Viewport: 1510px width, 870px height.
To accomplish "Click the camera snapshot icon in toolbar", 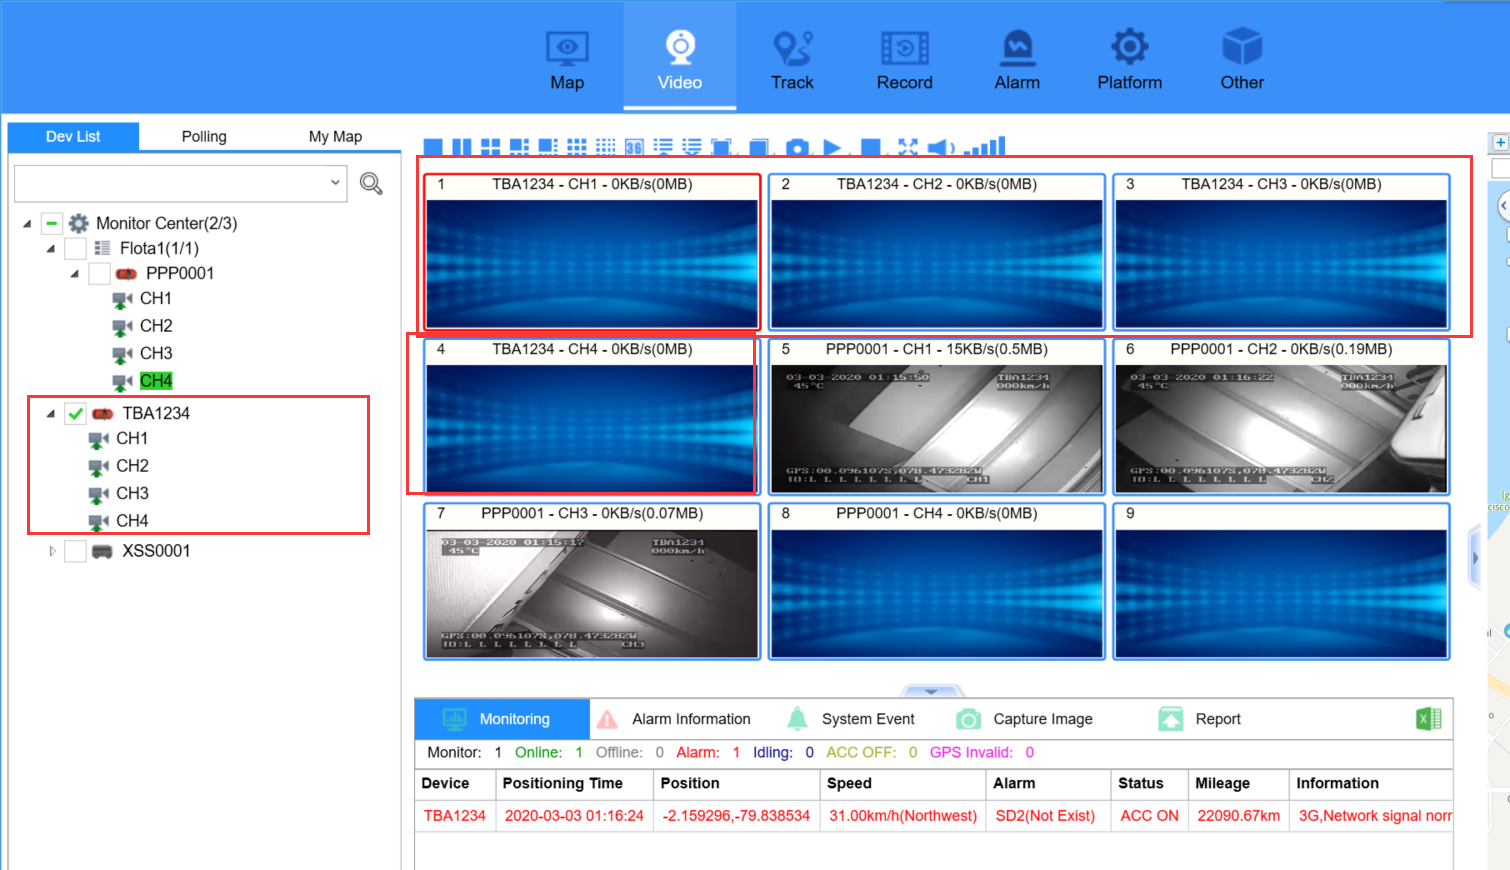I will pos(797,147).
